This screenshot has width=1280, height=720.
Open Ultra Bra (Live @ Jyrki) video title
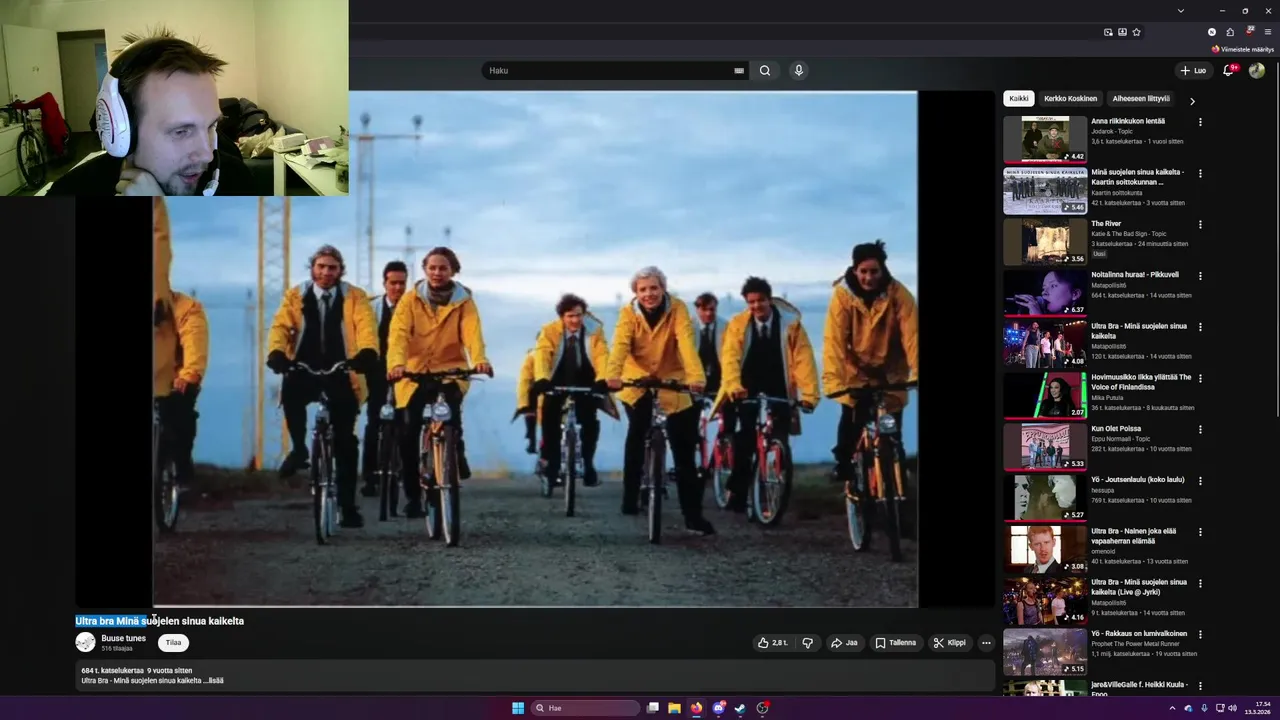pyautogui.click(x=1139, y=587)
